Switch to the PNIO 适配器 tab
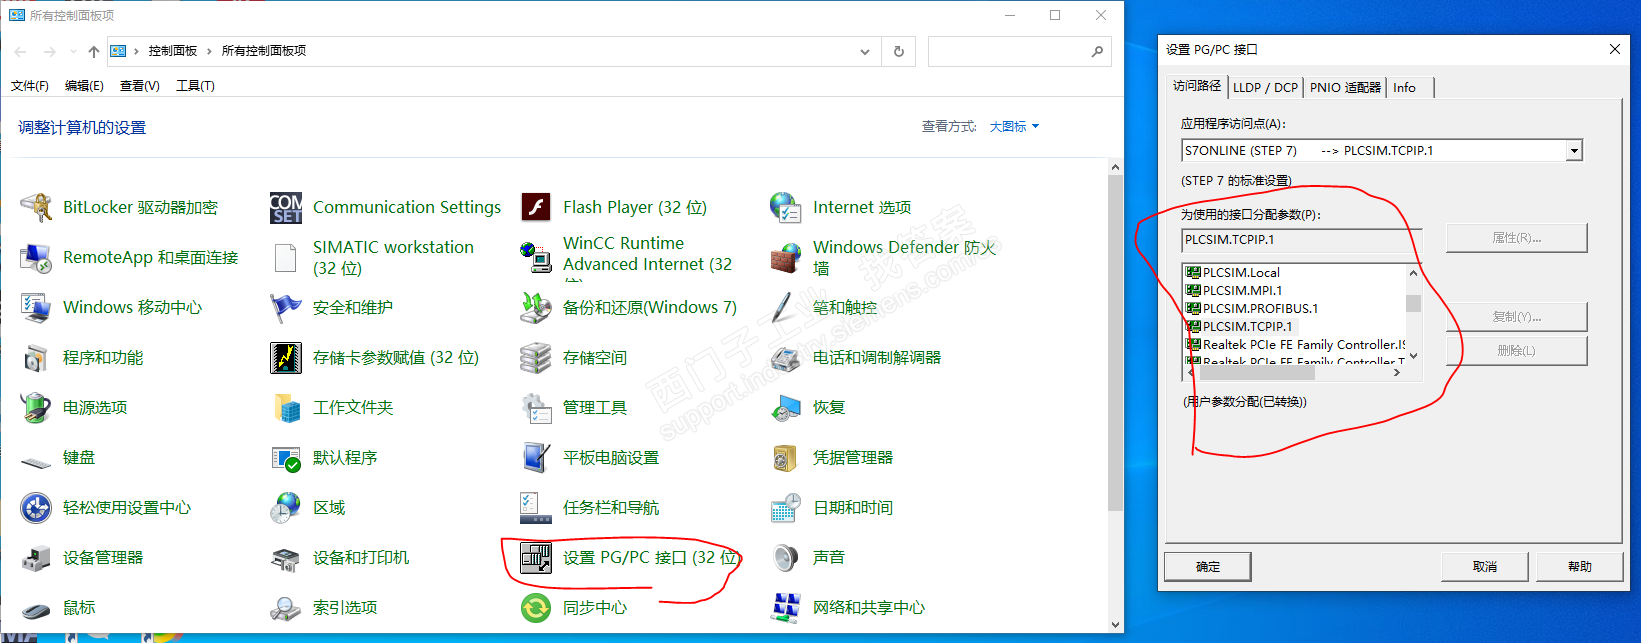 [x=1345, y=87]
